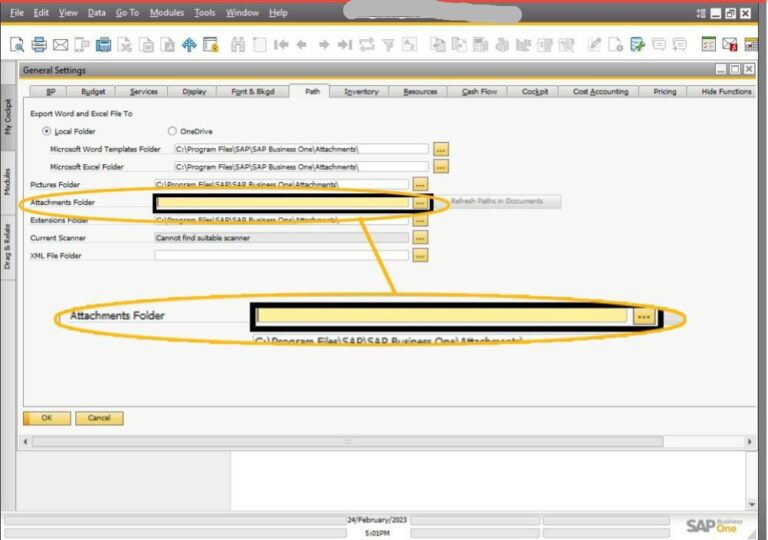
Task: Switch to the Font & Bkgd tab
Action: pyautogui.click(x=253, y=92)
